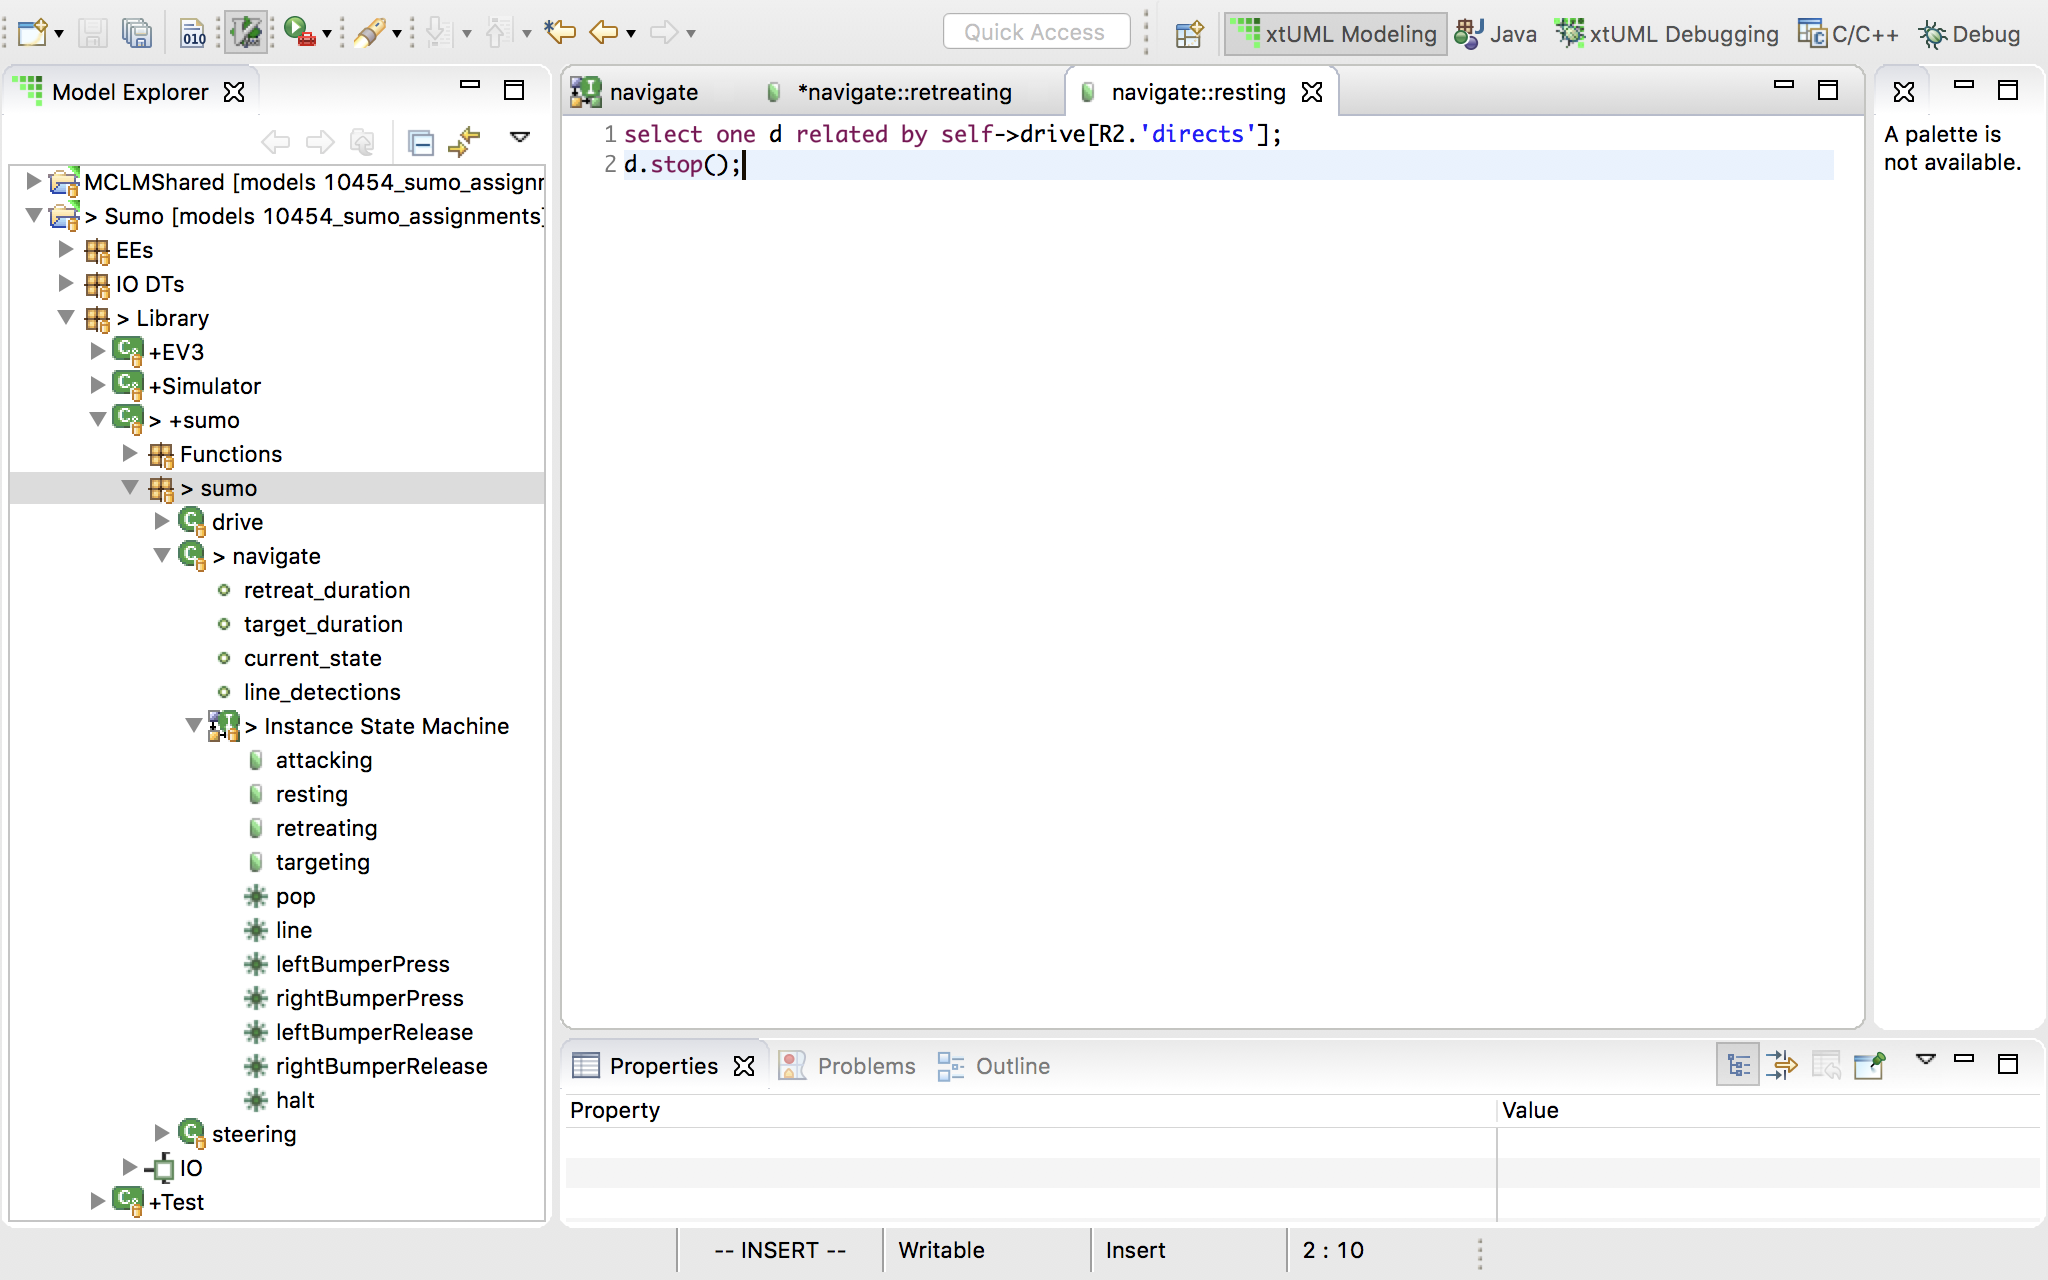Screen dimensions: 2048x1280
Task: Select the Functions package
Action: click(231, 454)
